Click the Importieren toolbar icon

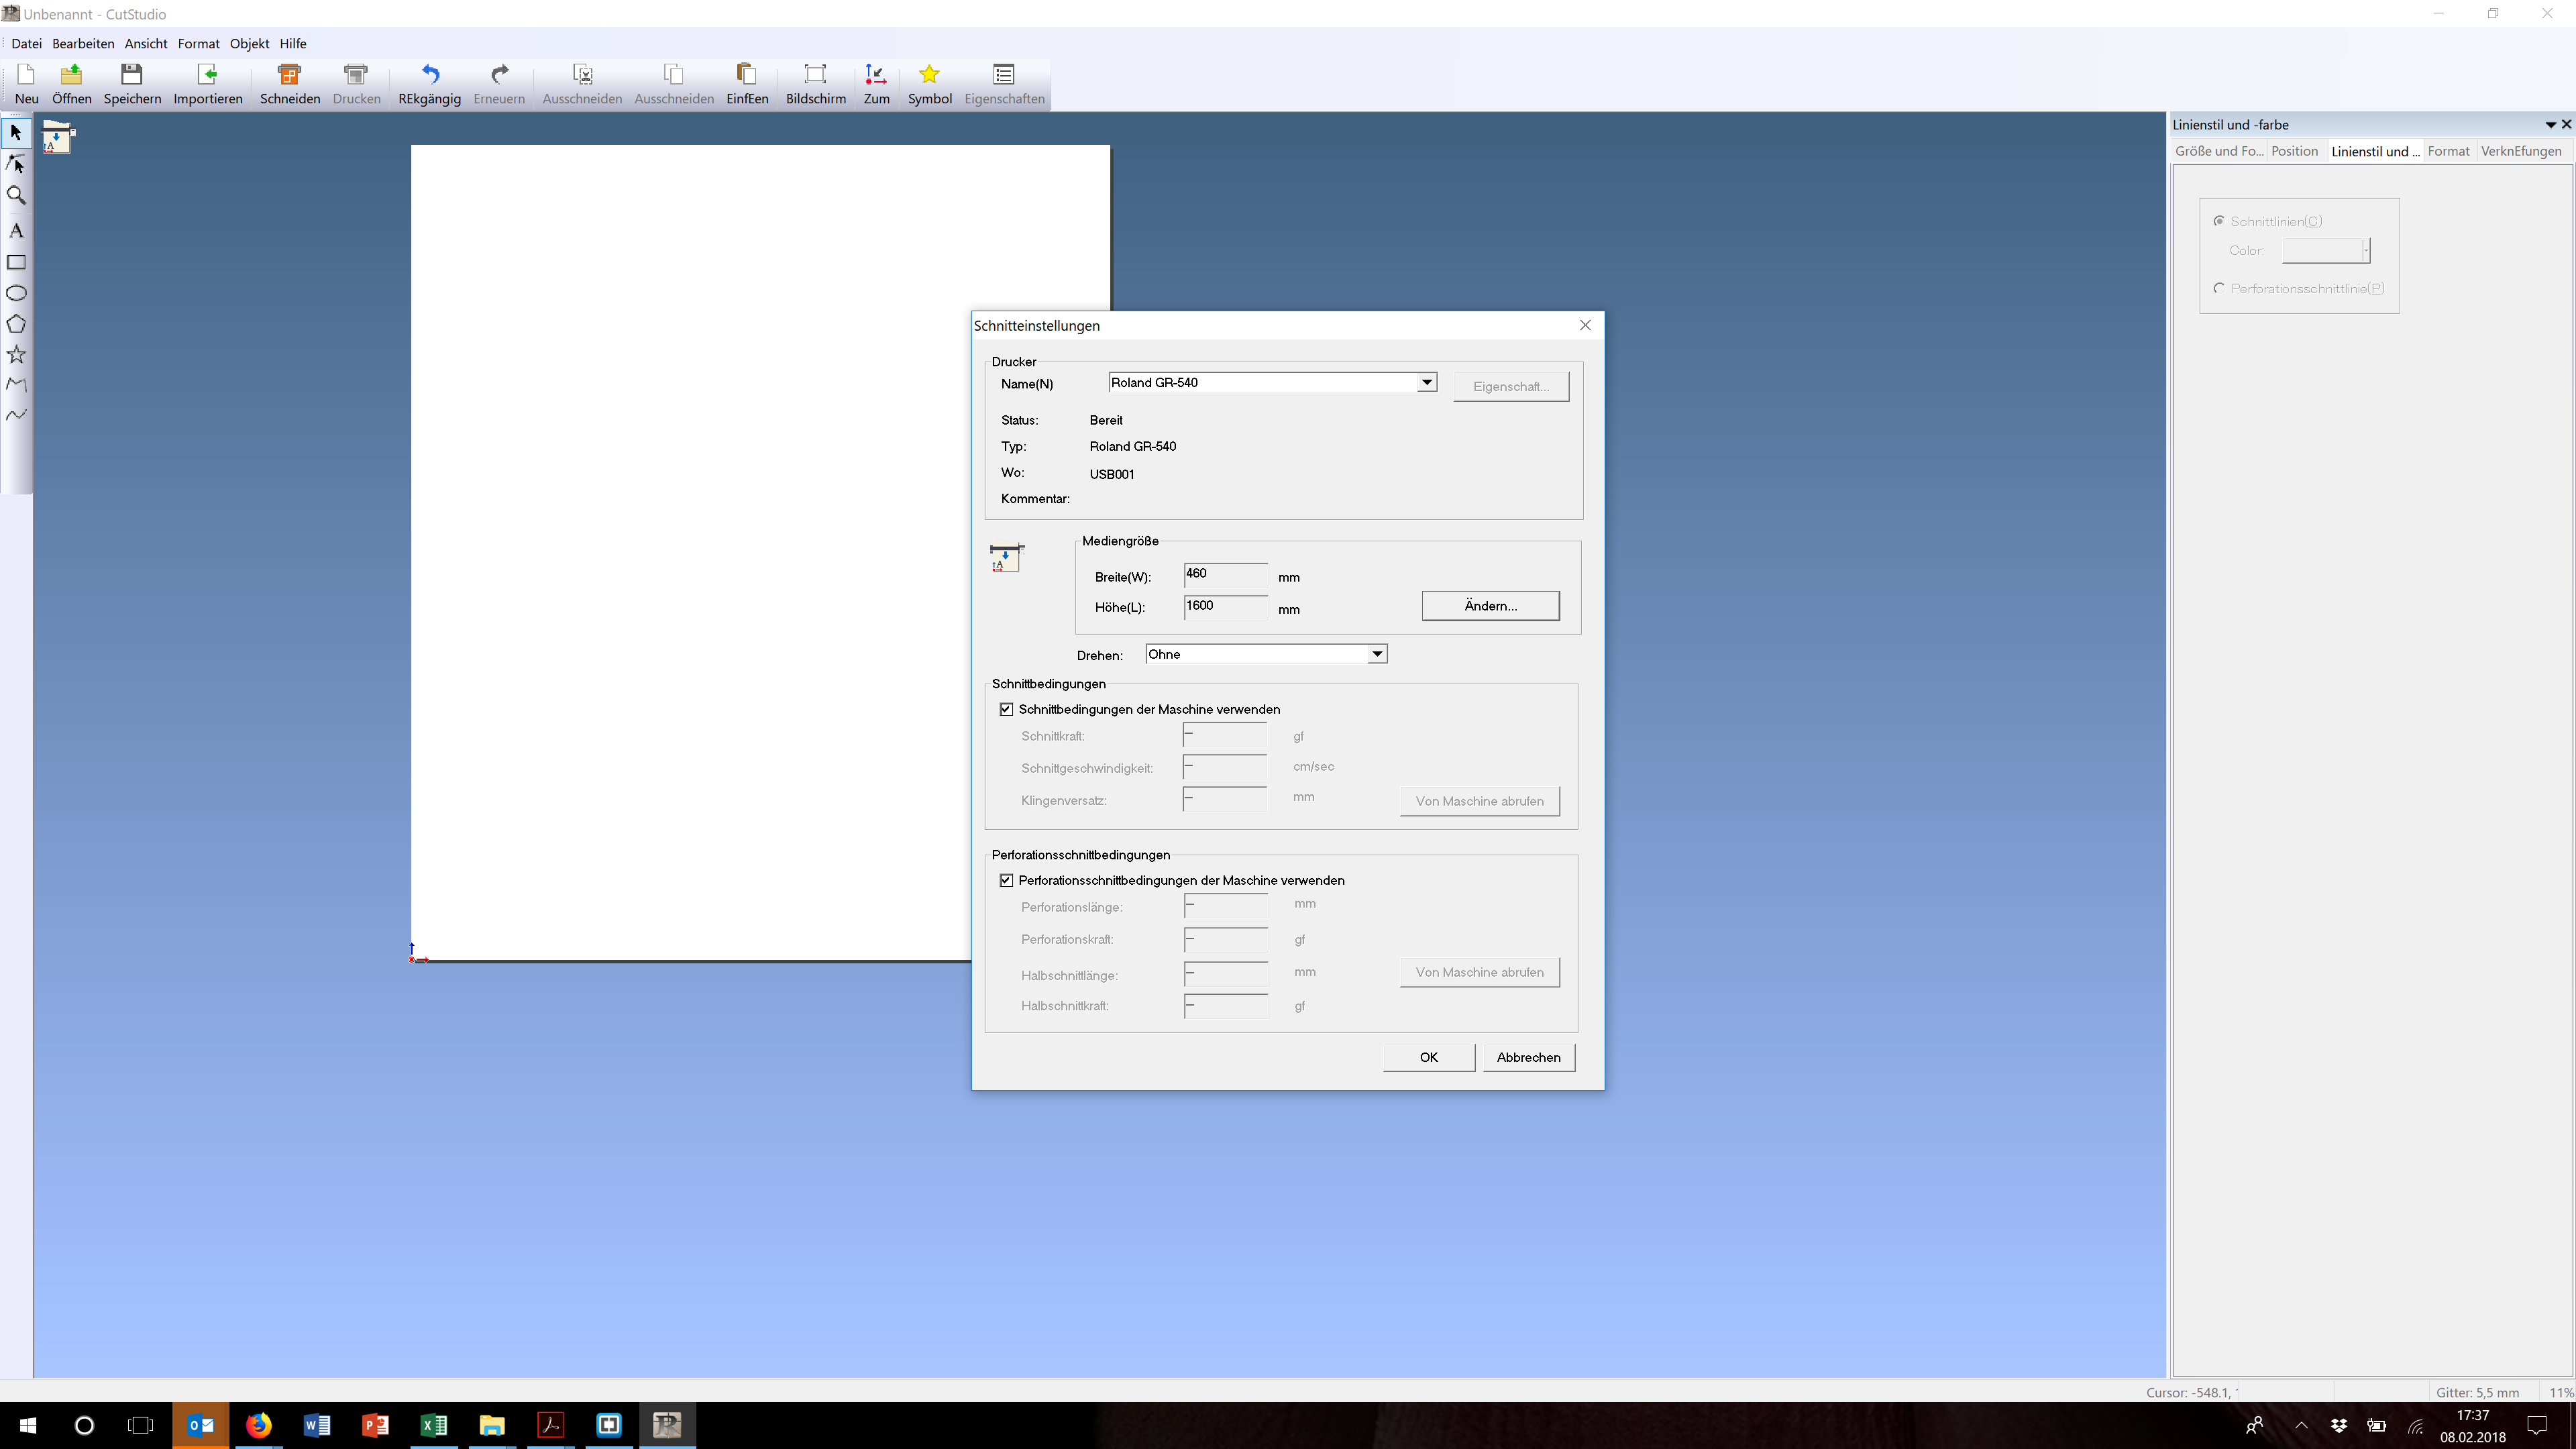click(x=208, y=75)
